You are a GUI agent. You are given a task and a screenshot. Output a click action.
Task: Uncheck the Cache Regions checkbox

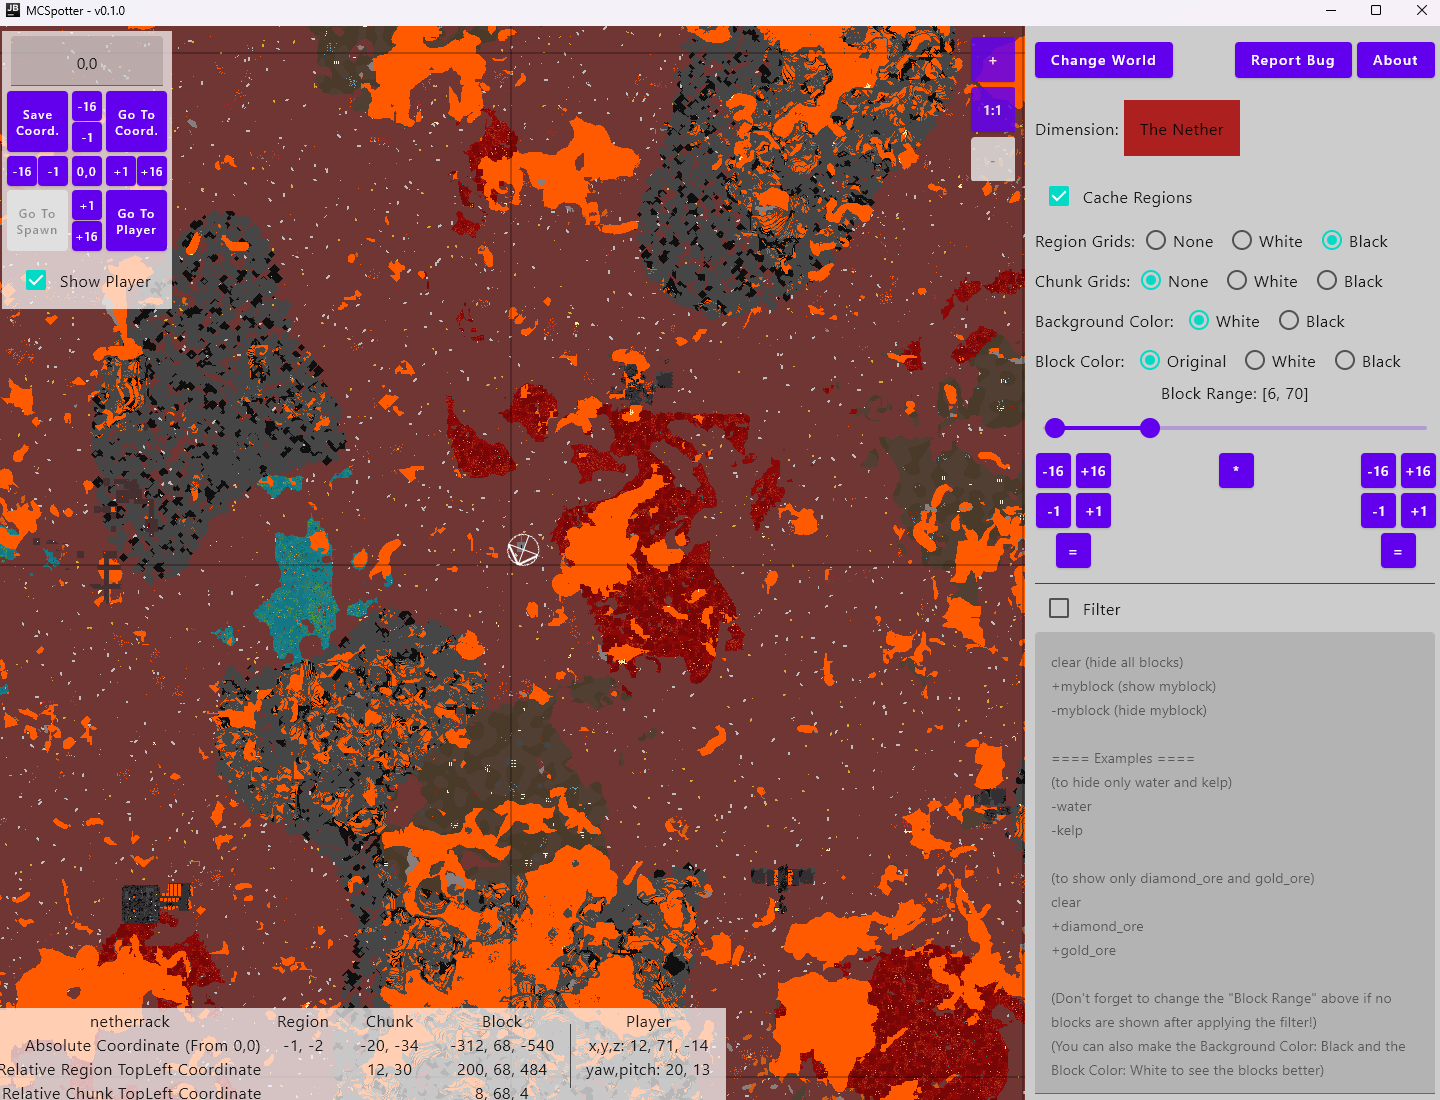1059,196
